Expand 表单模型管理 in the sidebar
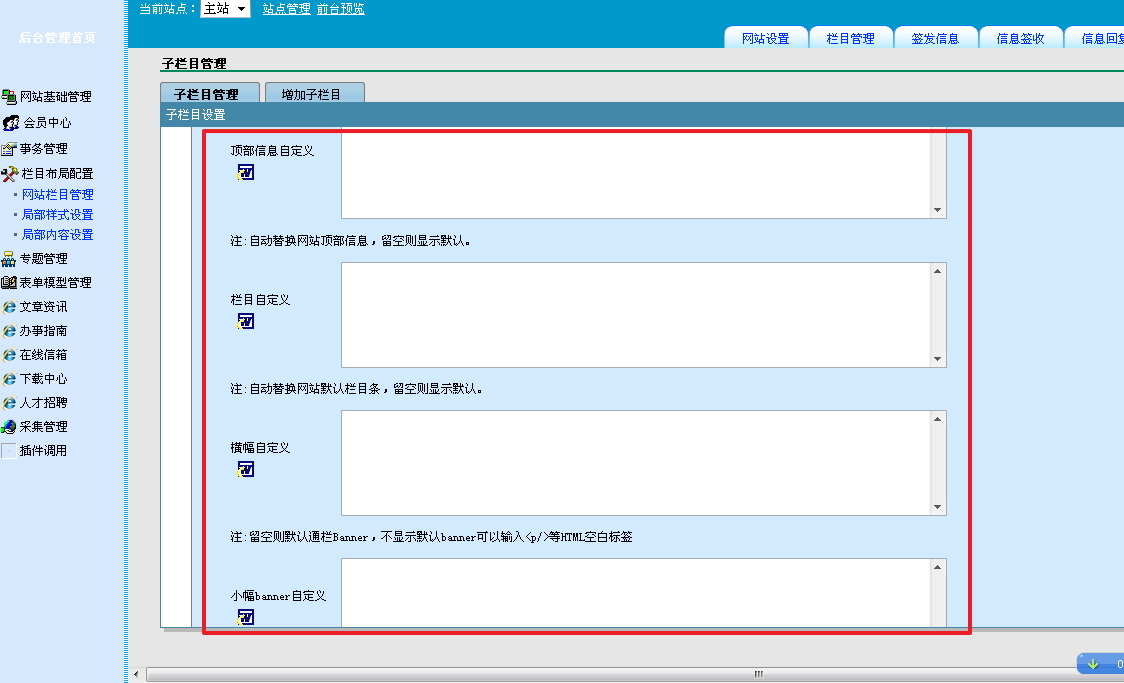 point(55,283)
